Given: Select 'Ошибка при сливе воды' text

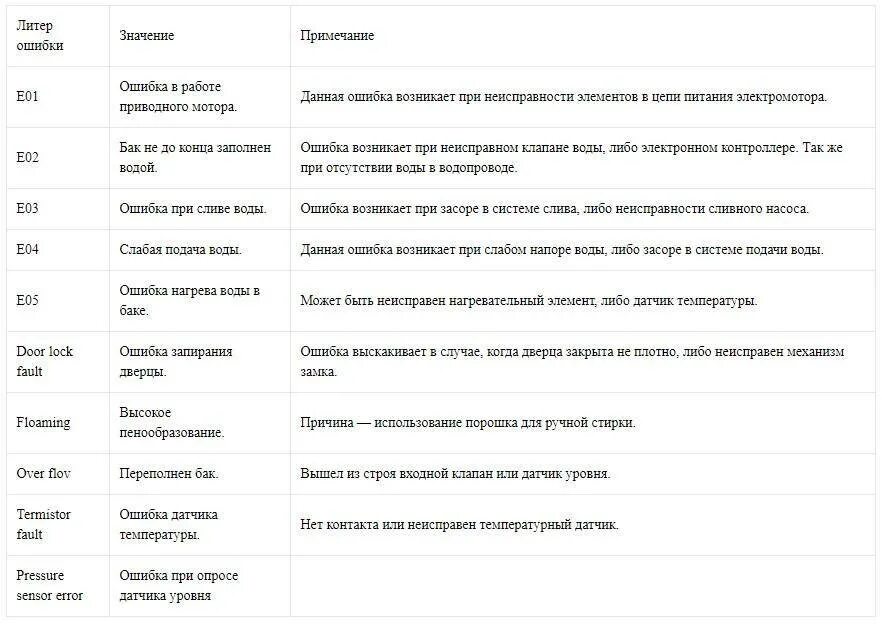Looking at the screenshot, I should [193, 209].
